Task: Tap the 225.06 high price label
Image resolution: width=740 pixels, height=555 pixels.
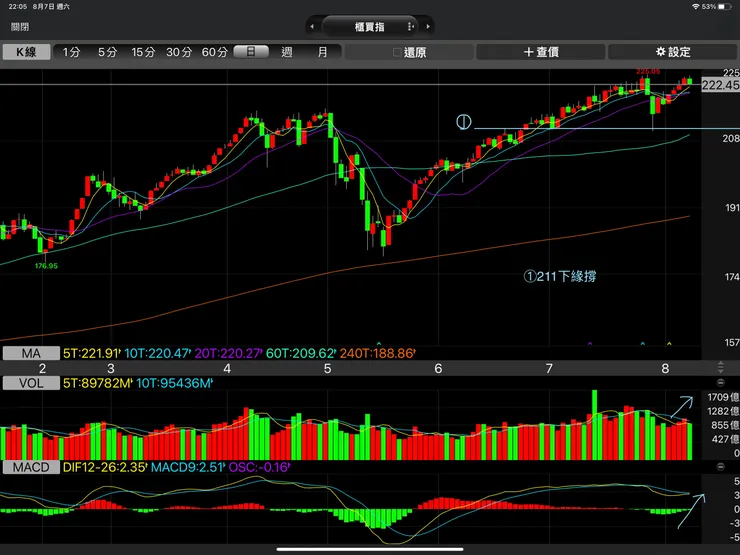Action: coord(648,72)
